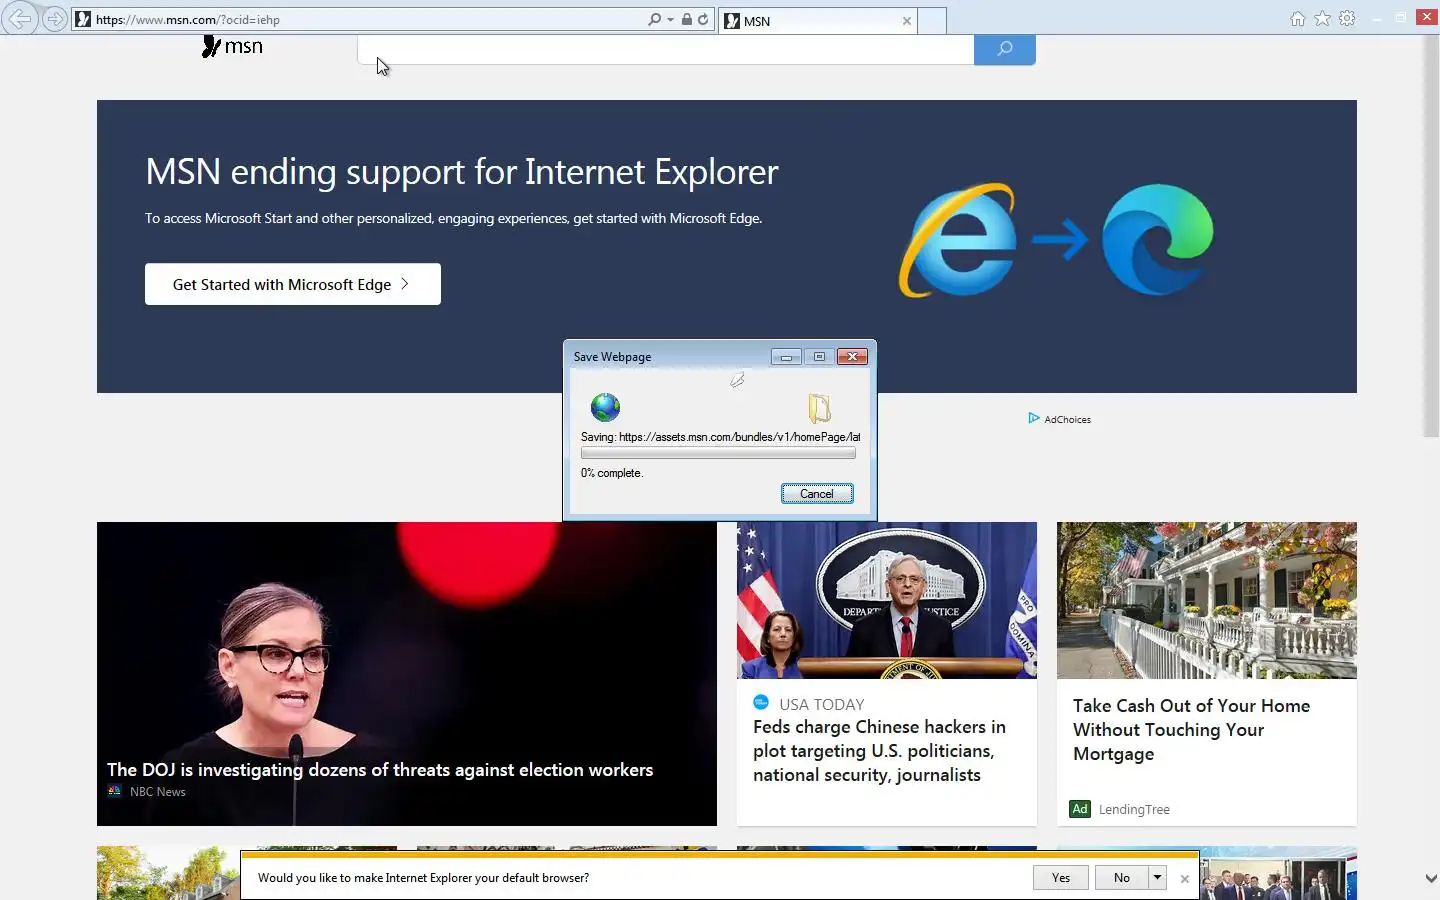Click No on default browser prompt
The width and height of the screenshot is (1440, 900).
coord(1122,878)
